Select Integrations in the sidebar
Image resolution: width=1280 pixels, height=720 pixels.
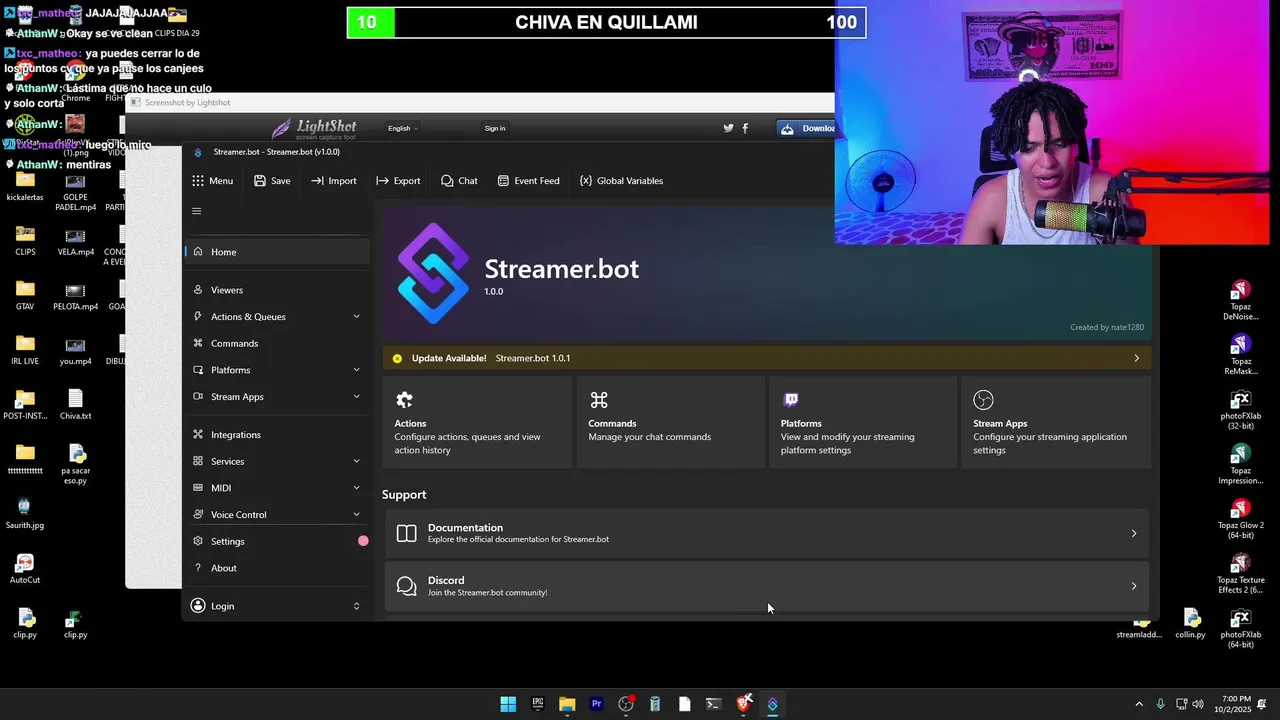[x=277, y=435]
